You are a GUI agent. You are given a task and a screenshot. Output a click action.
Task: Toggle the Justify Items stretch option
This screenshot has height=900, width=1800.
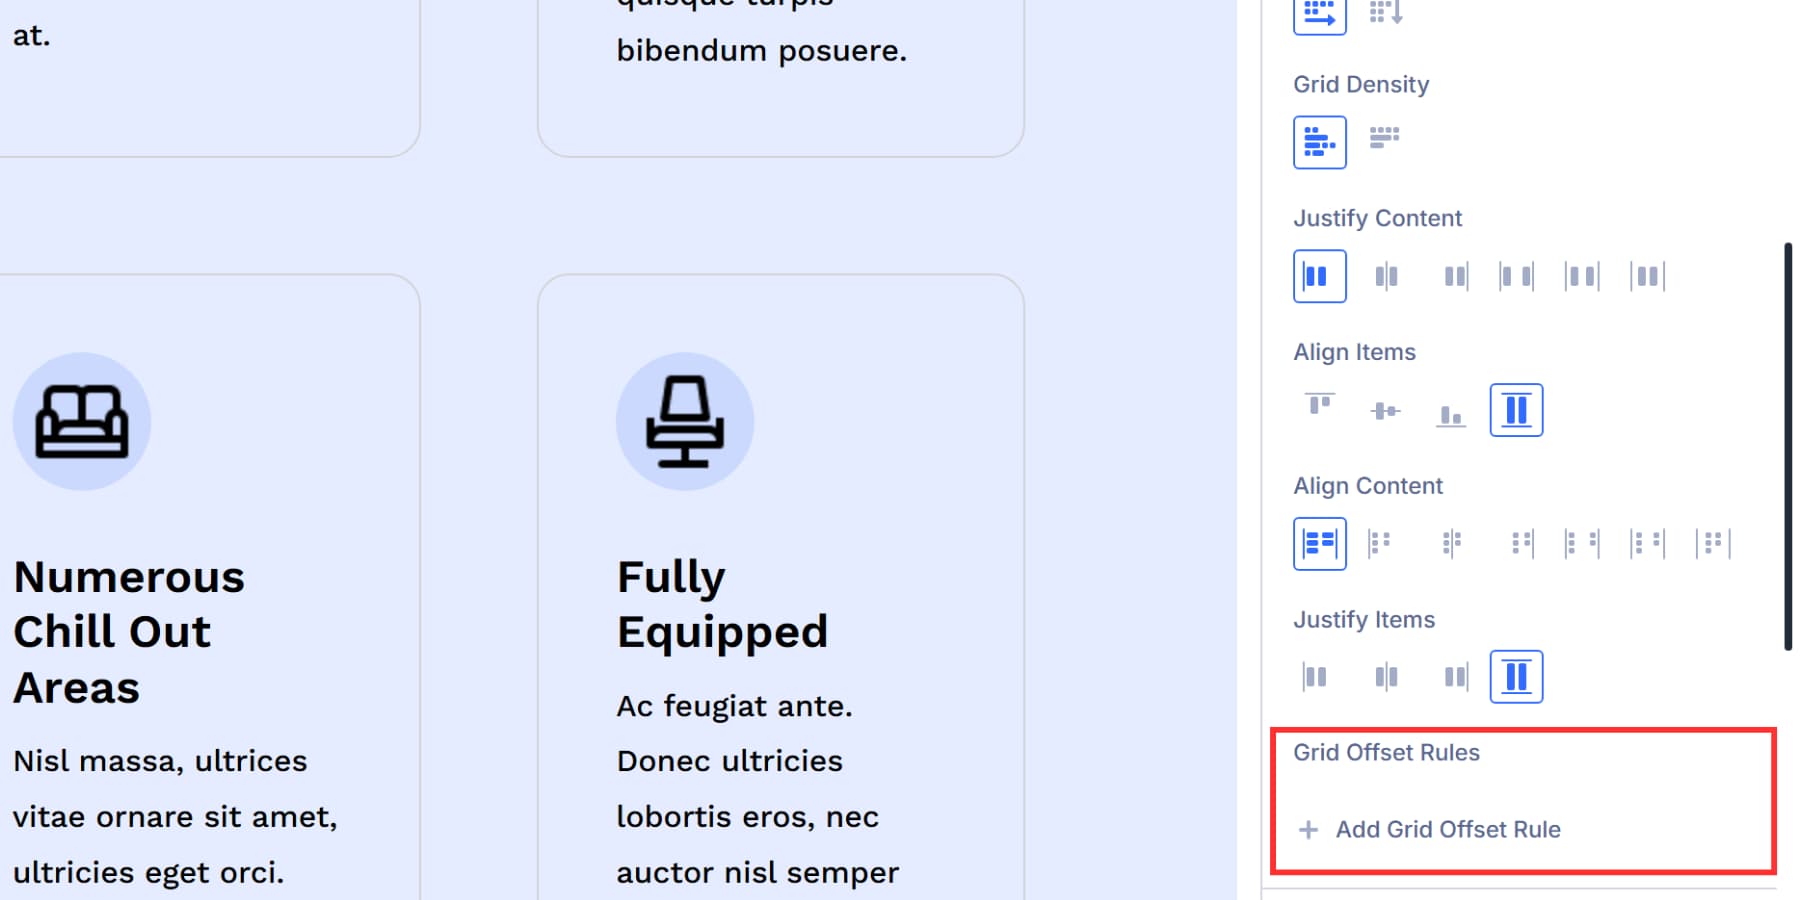[x=1516, y=676]
